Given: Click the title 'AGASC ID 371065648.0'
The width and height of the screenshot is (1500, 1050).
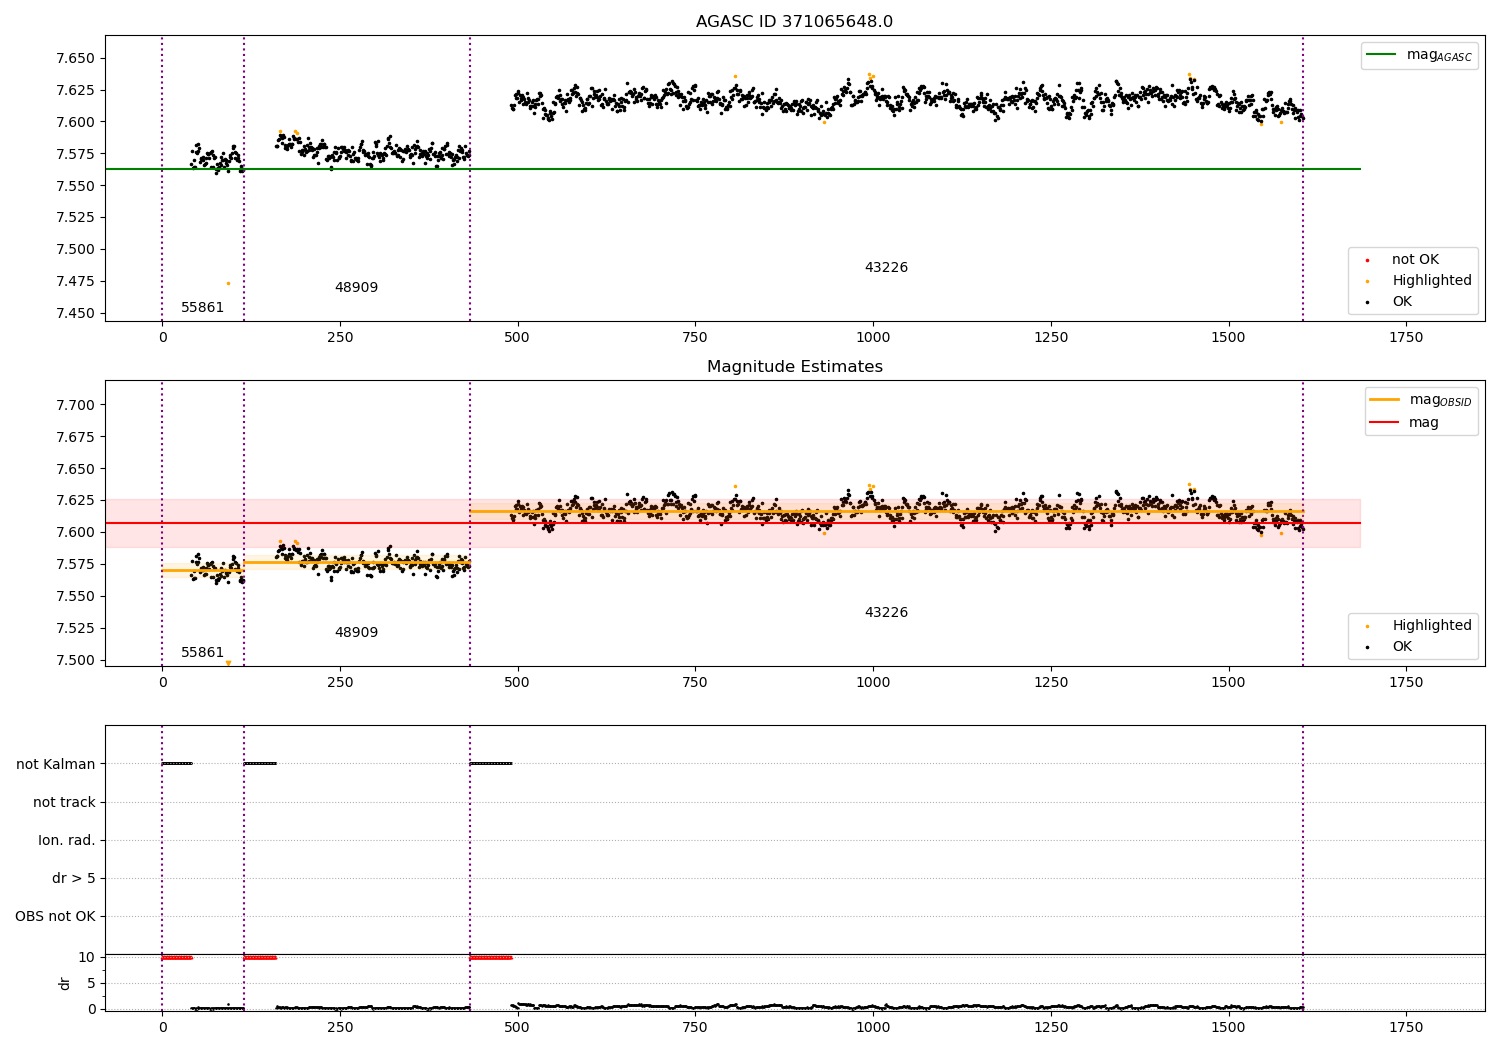Looking at the screenshot, I should point(794,22).
